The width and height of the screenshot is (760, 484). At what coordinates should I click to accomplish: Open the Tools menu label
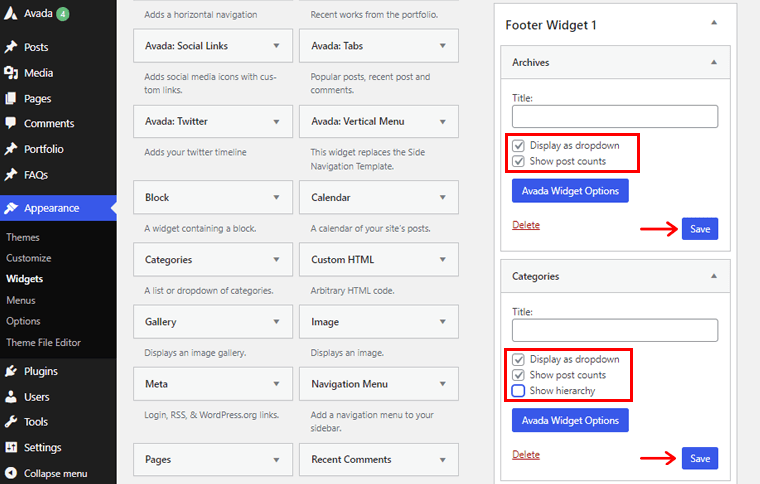click(36, 422)
